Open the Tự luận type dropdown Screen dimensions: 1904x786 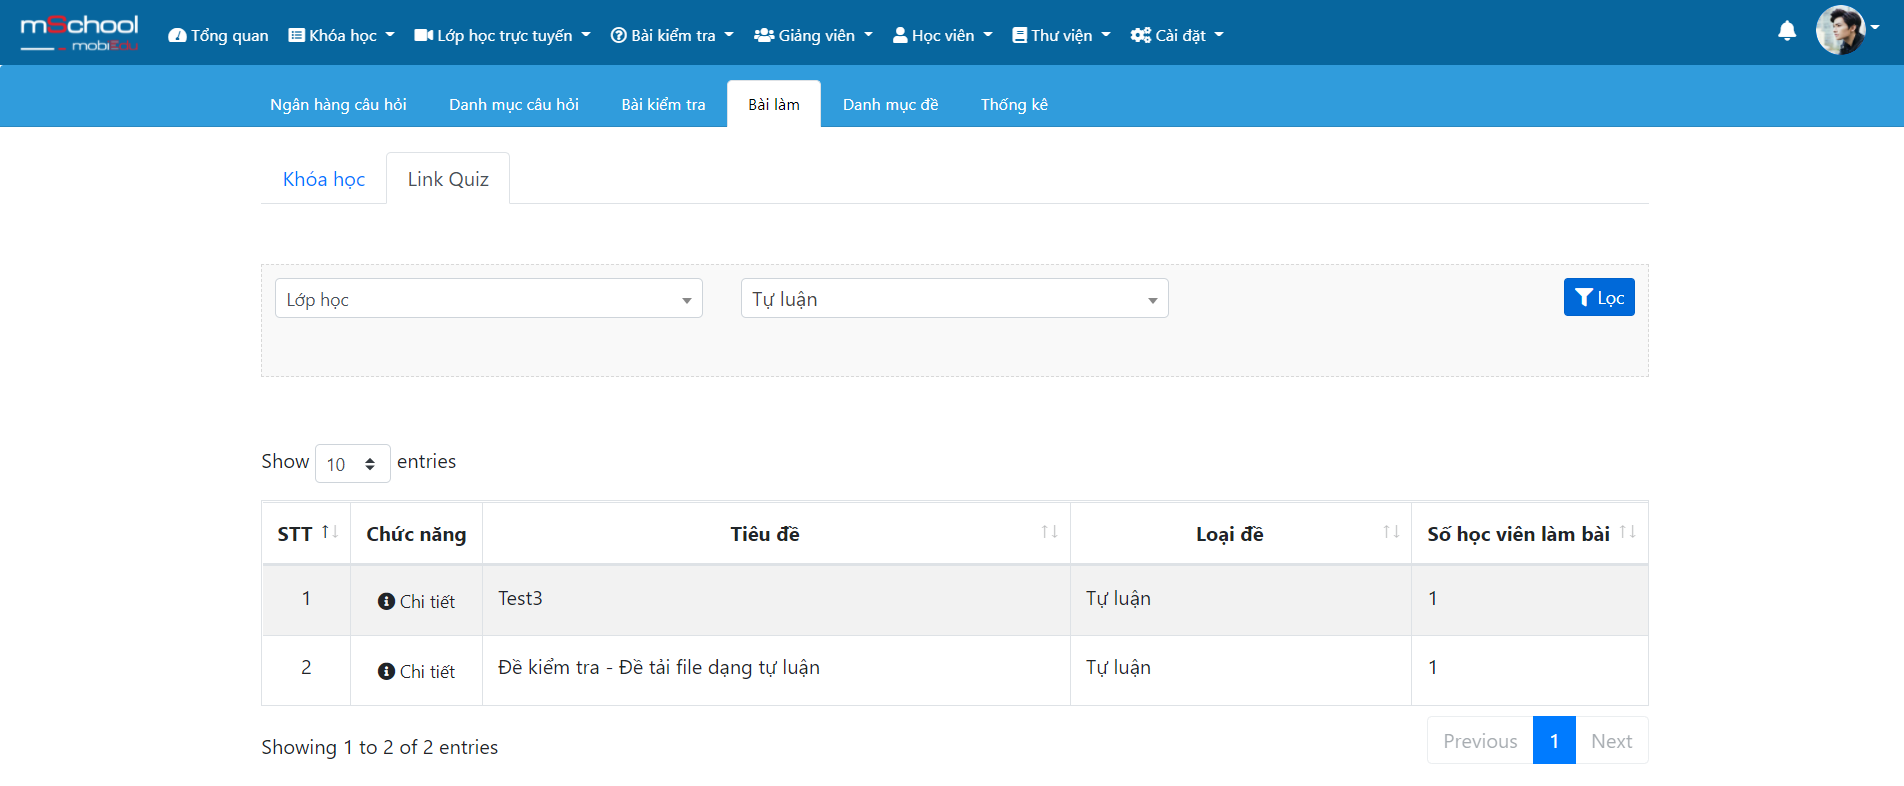pos(955,298)
